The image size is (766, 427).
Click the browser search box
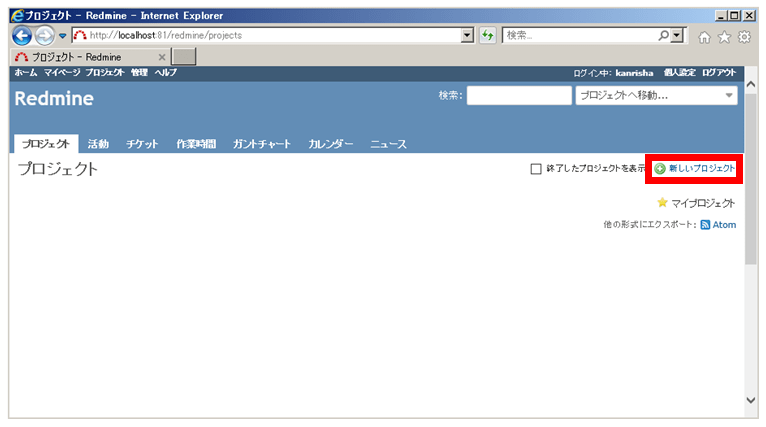[x=580, y=35]
